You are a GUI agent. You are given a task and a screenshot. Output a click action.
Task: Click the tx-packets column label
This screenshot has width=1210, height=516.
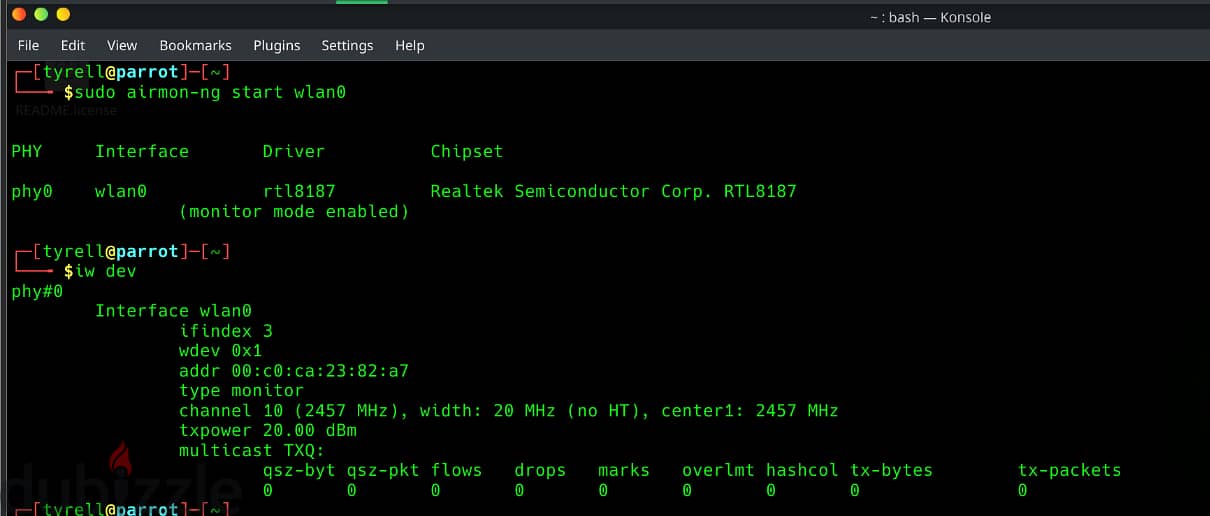[x=1070, y=470]
